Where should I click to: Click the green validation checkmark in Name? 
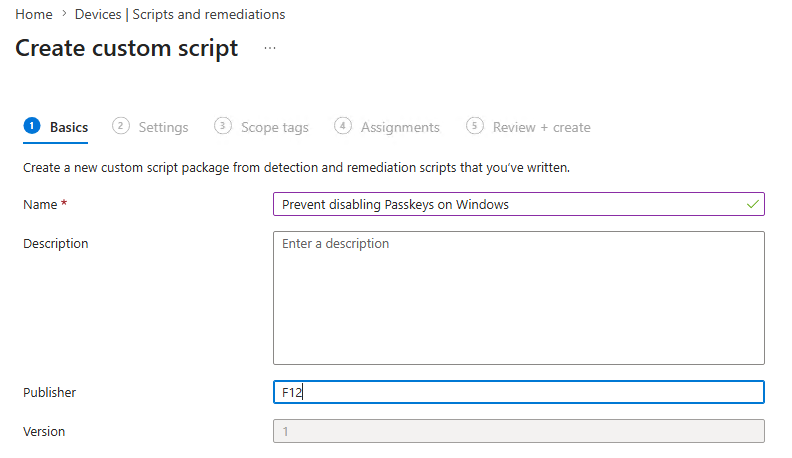752,204
